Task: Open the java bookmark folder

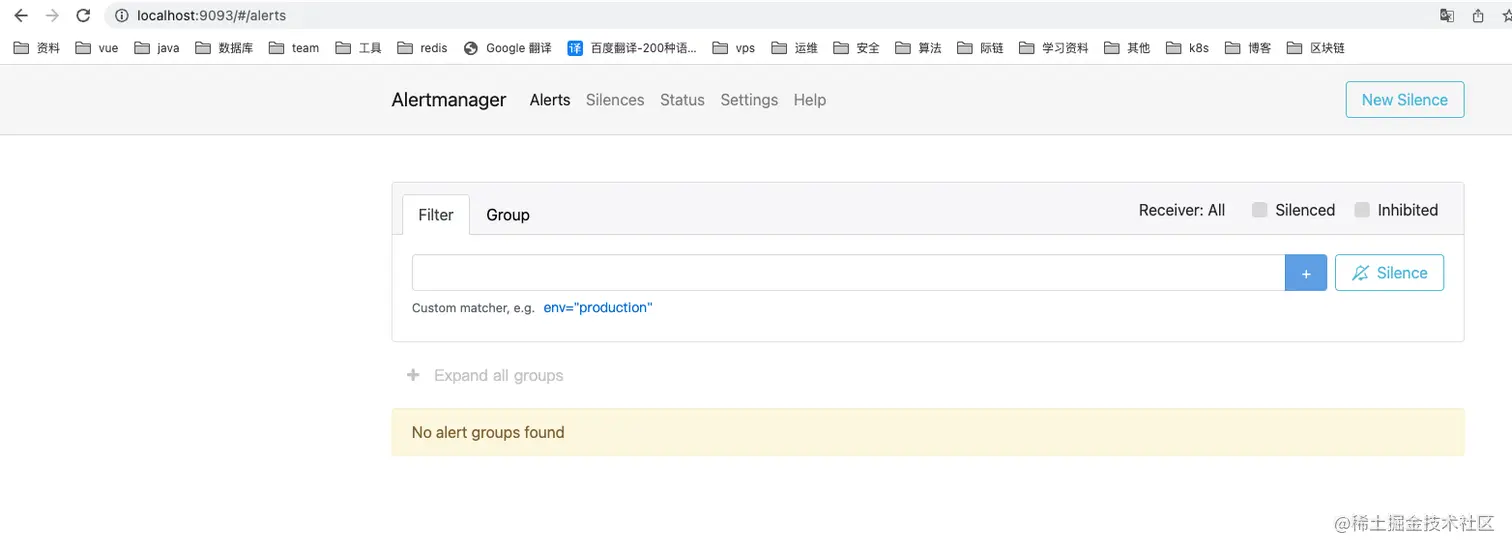Action: click(x=157, y=48)
